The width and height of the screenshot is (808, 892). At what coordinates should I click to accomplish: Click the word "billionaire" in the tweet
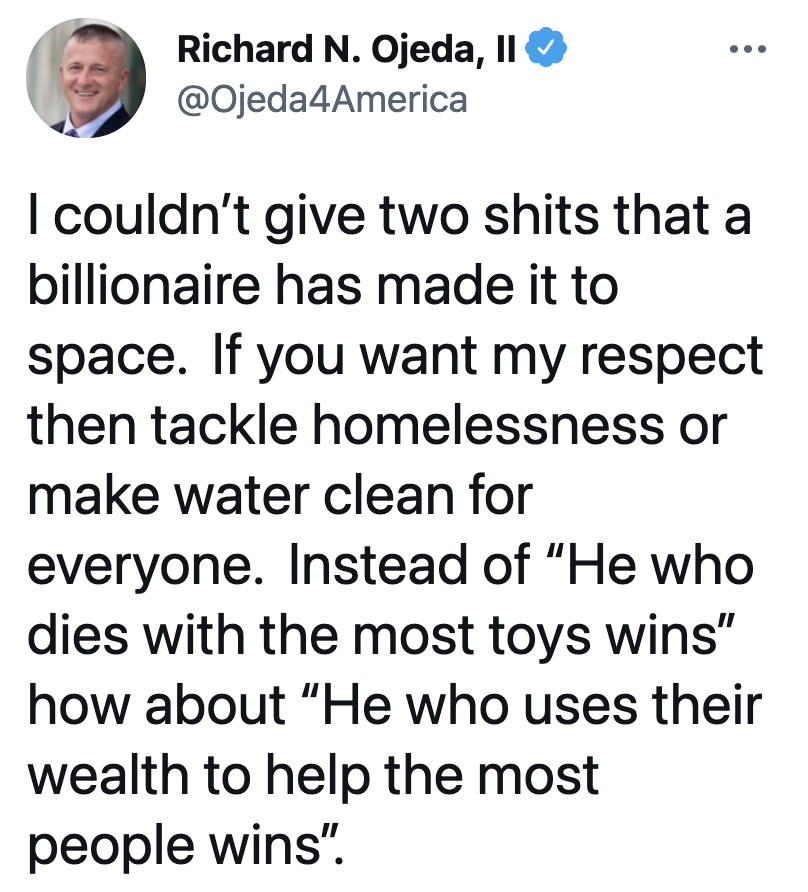tap(143, 284)
